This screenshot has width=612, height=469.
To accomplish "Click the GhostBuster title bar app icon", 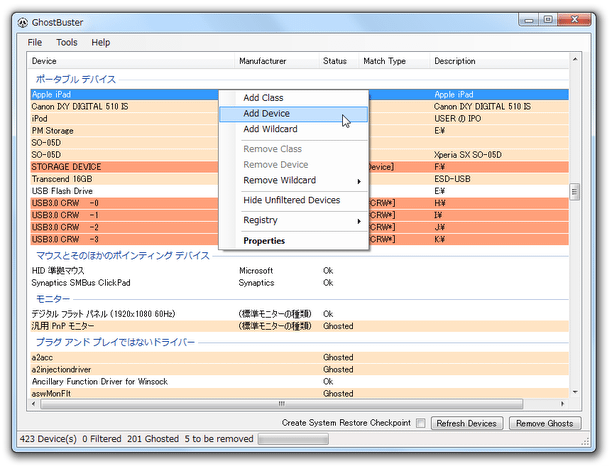I will click(x=23, y=23).
